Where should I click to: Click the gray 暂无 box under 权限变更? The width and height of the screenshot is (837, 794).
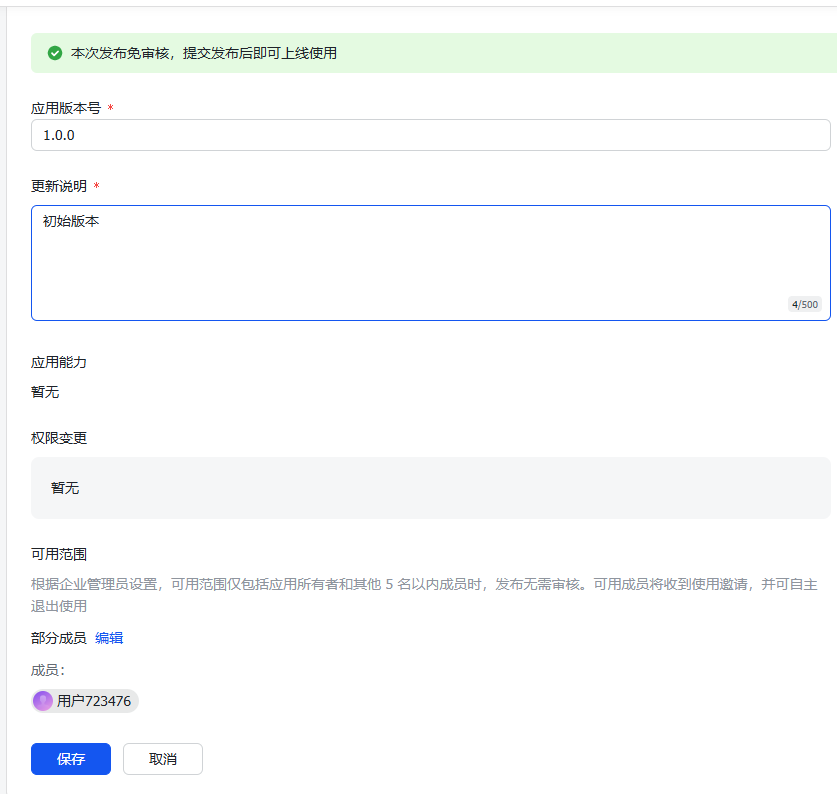pyautogui.click(x=430, y=488)
